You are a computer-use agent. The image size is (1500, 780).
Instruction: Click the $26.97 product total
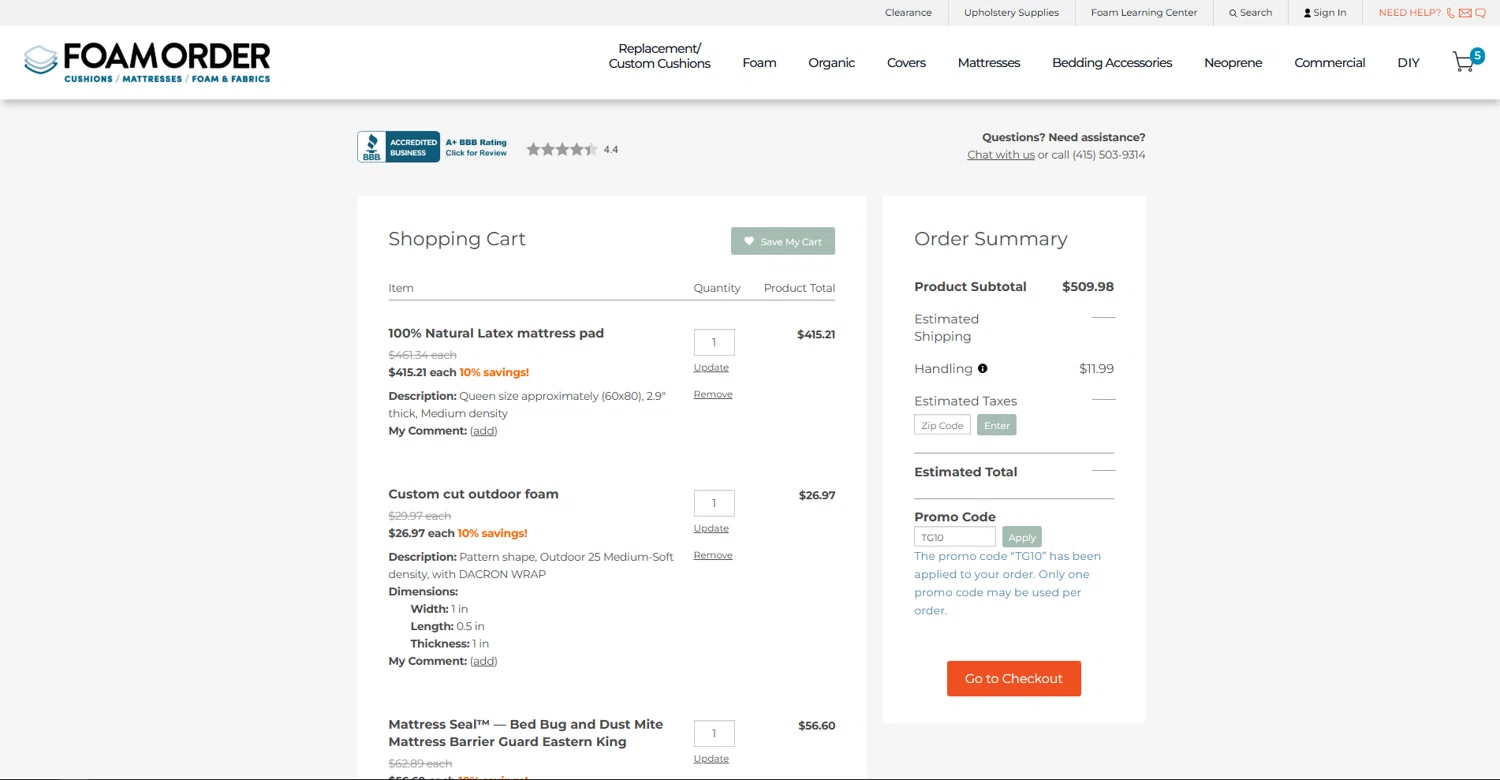(x=817, y=495)
